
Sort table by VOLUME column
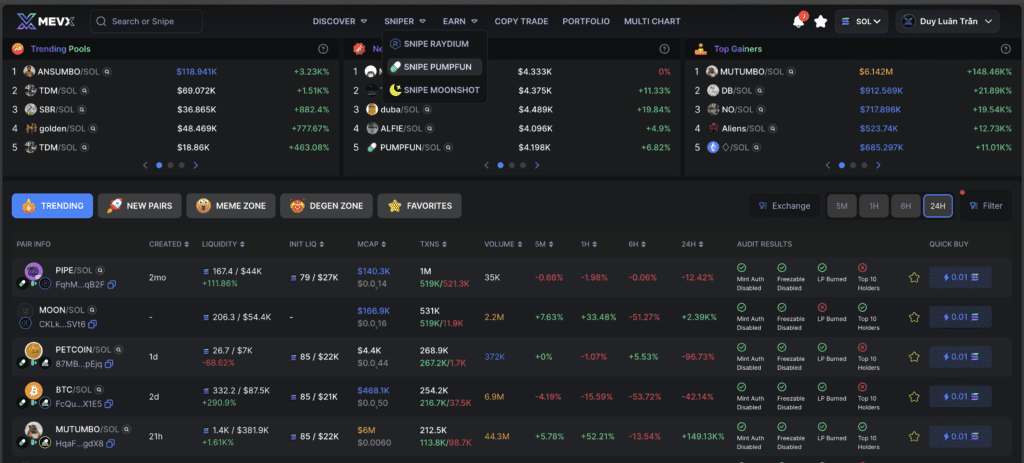pyautogui.click(x=503, y=244)
